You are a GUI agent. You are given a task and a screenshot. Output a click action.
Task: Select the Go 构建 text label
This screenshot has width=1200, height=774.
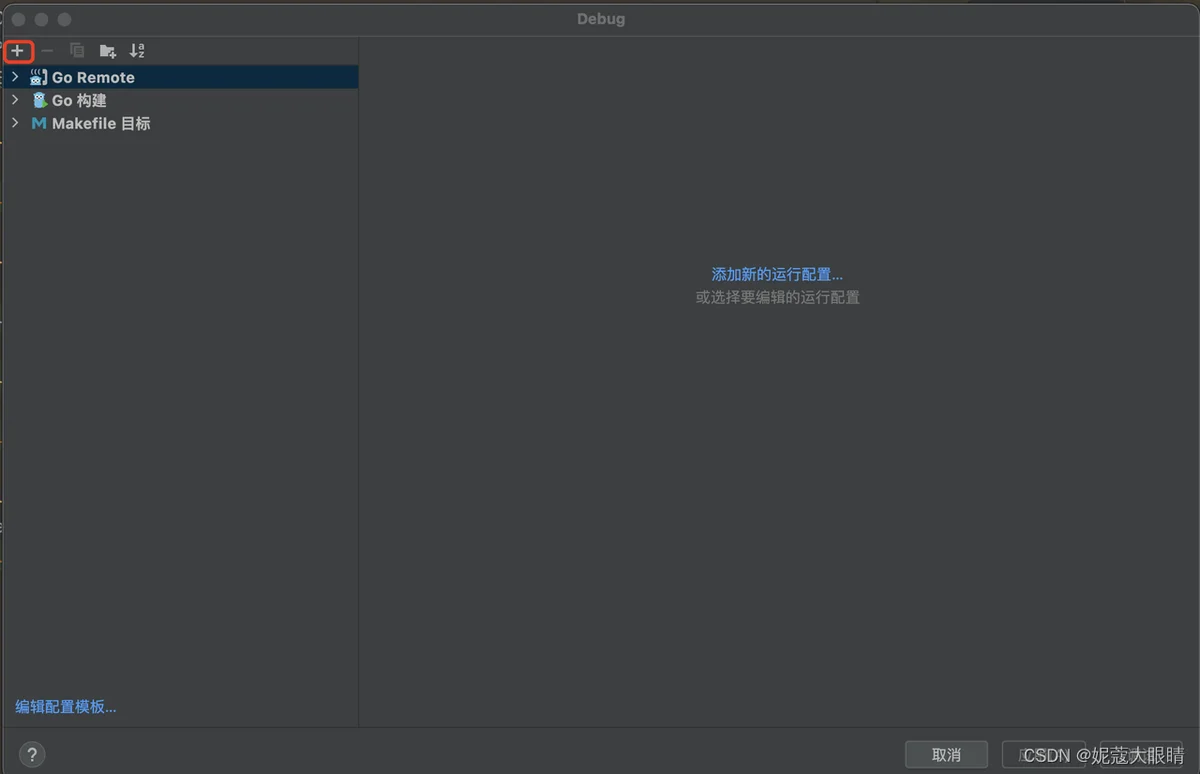tap(79, 100)
